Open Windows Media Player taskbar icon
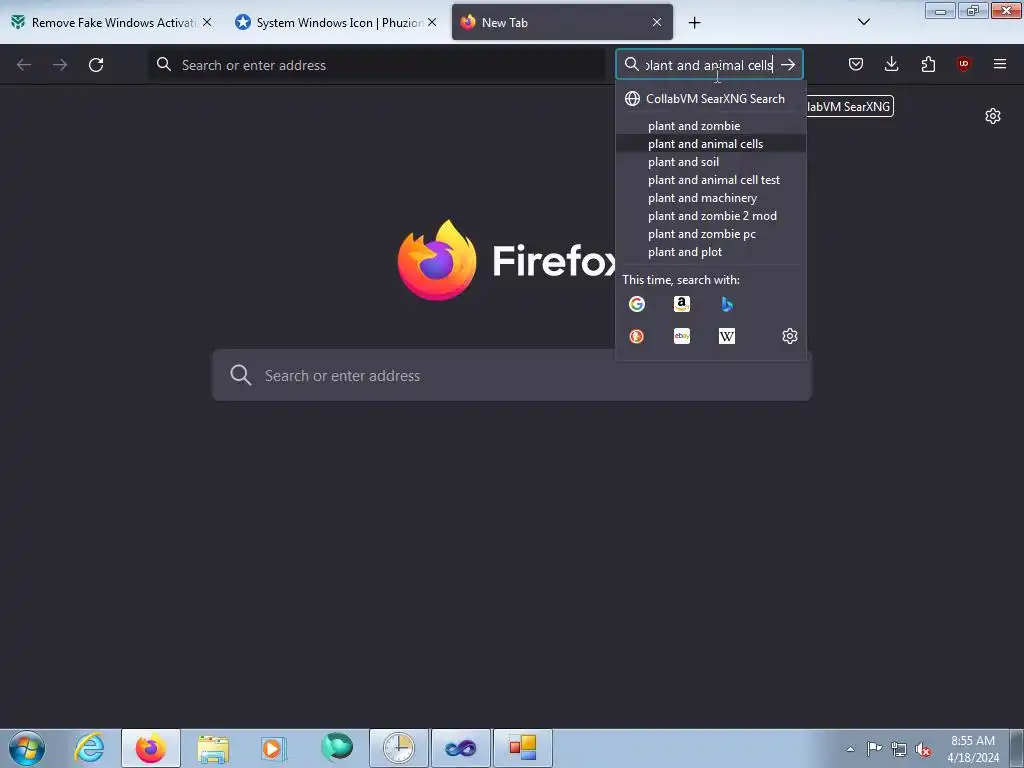1024x768 pixels. (x=274, y=748)
